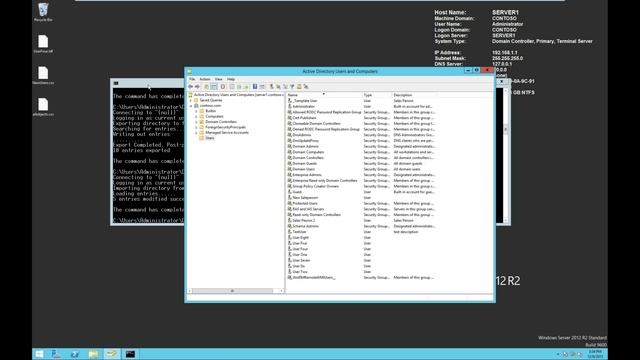Open Server Manager from the taskbar

(56, 354)
